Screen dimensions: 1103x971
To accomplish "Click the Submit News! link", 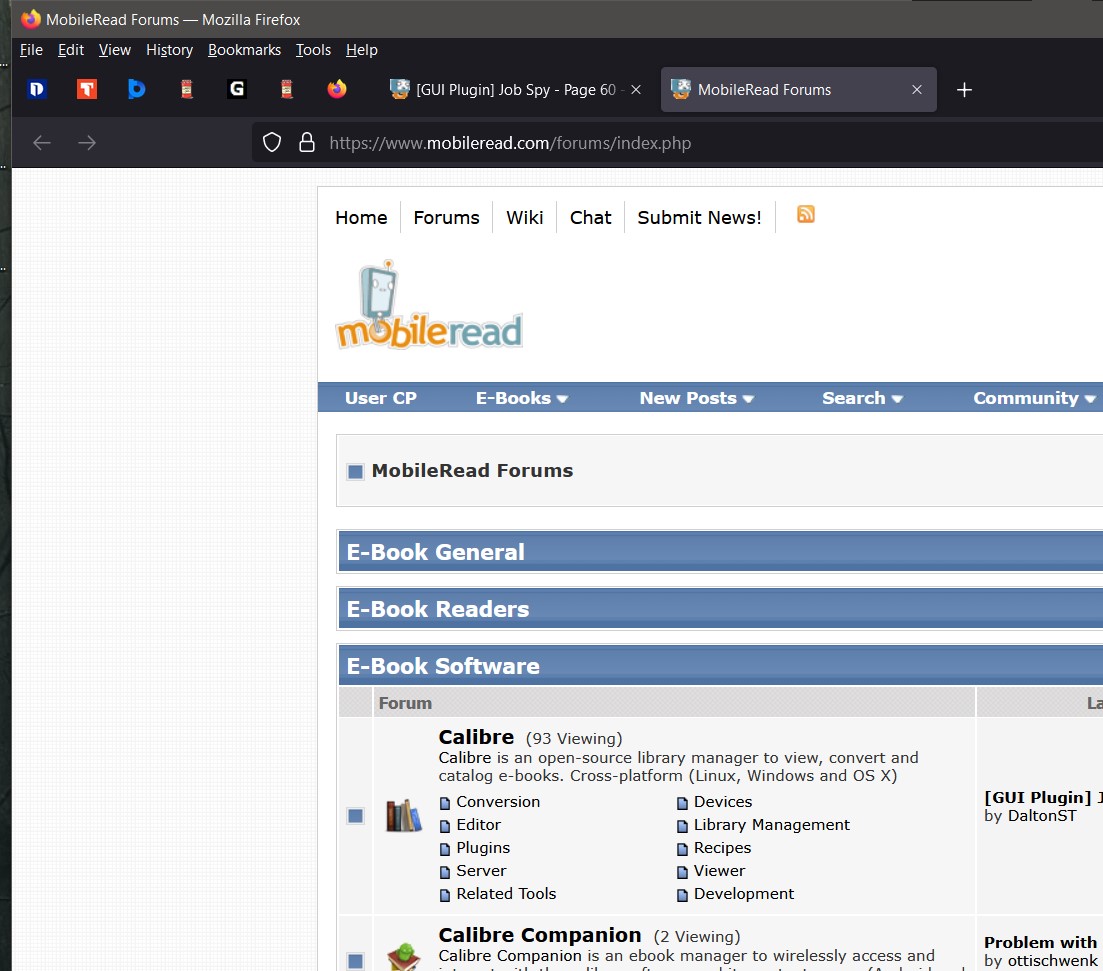I will [699, 217].
